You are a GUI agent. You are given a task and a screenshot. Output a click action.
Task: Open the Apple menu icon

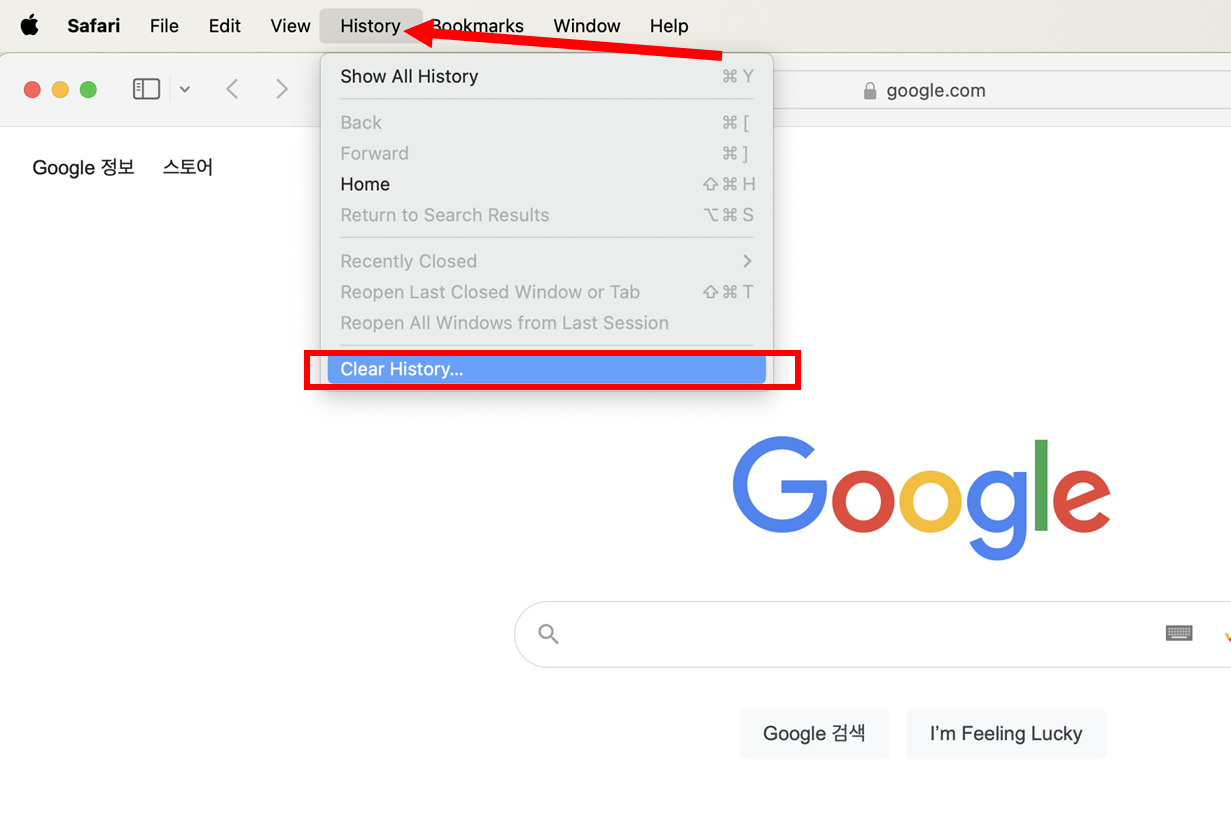click(30, 25)
